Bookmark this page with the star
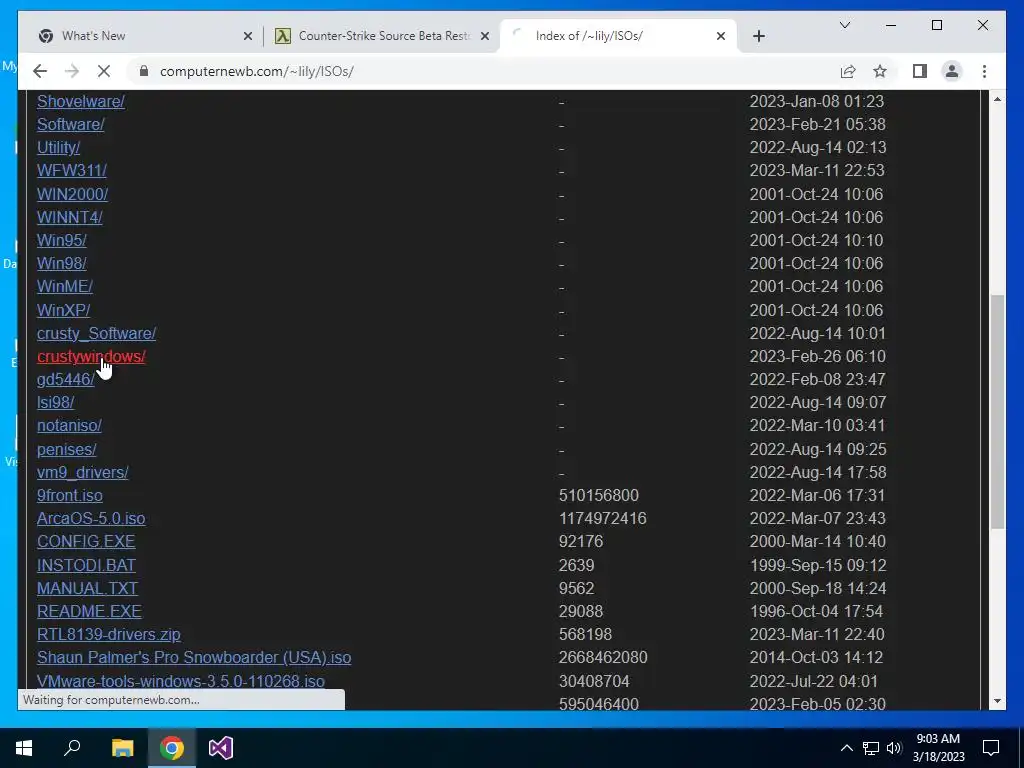The width and height of the screenshot is (1024, 768). [x=880, y=71]
